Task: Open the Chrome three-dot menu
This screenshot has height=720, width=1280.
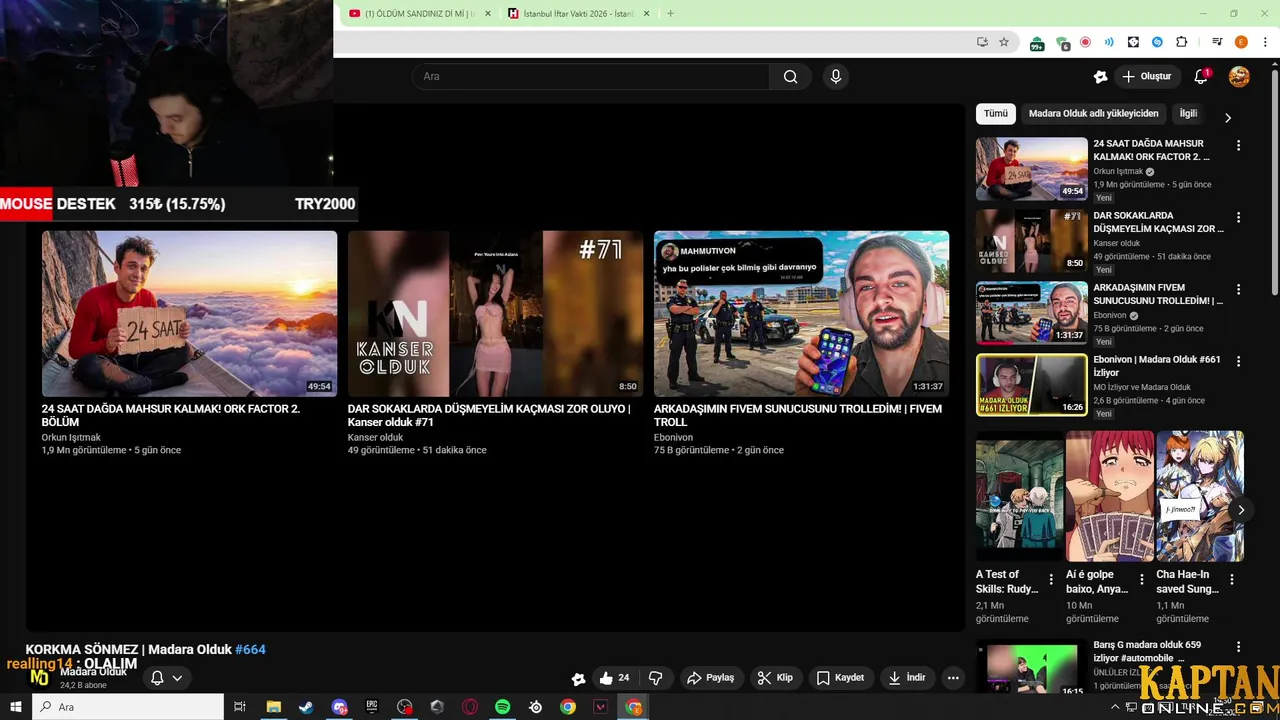Action: (1265, 42)
